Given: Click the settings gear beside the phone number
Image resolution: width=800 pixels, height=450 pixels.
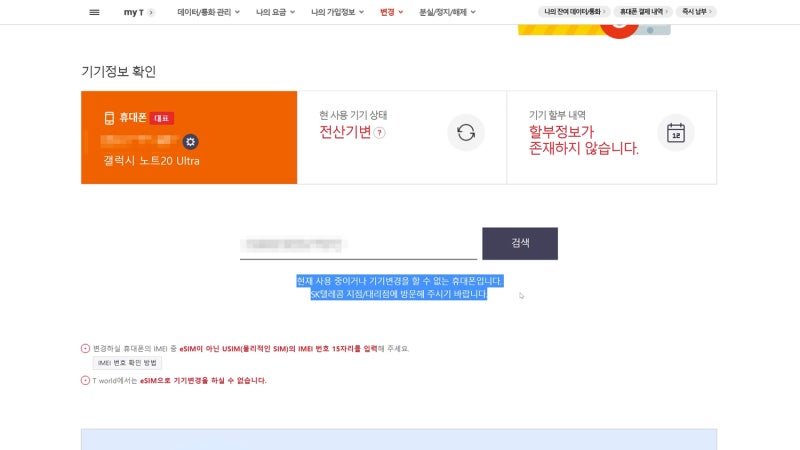Looking at the screenshot, I should click(x=190, y=142).
